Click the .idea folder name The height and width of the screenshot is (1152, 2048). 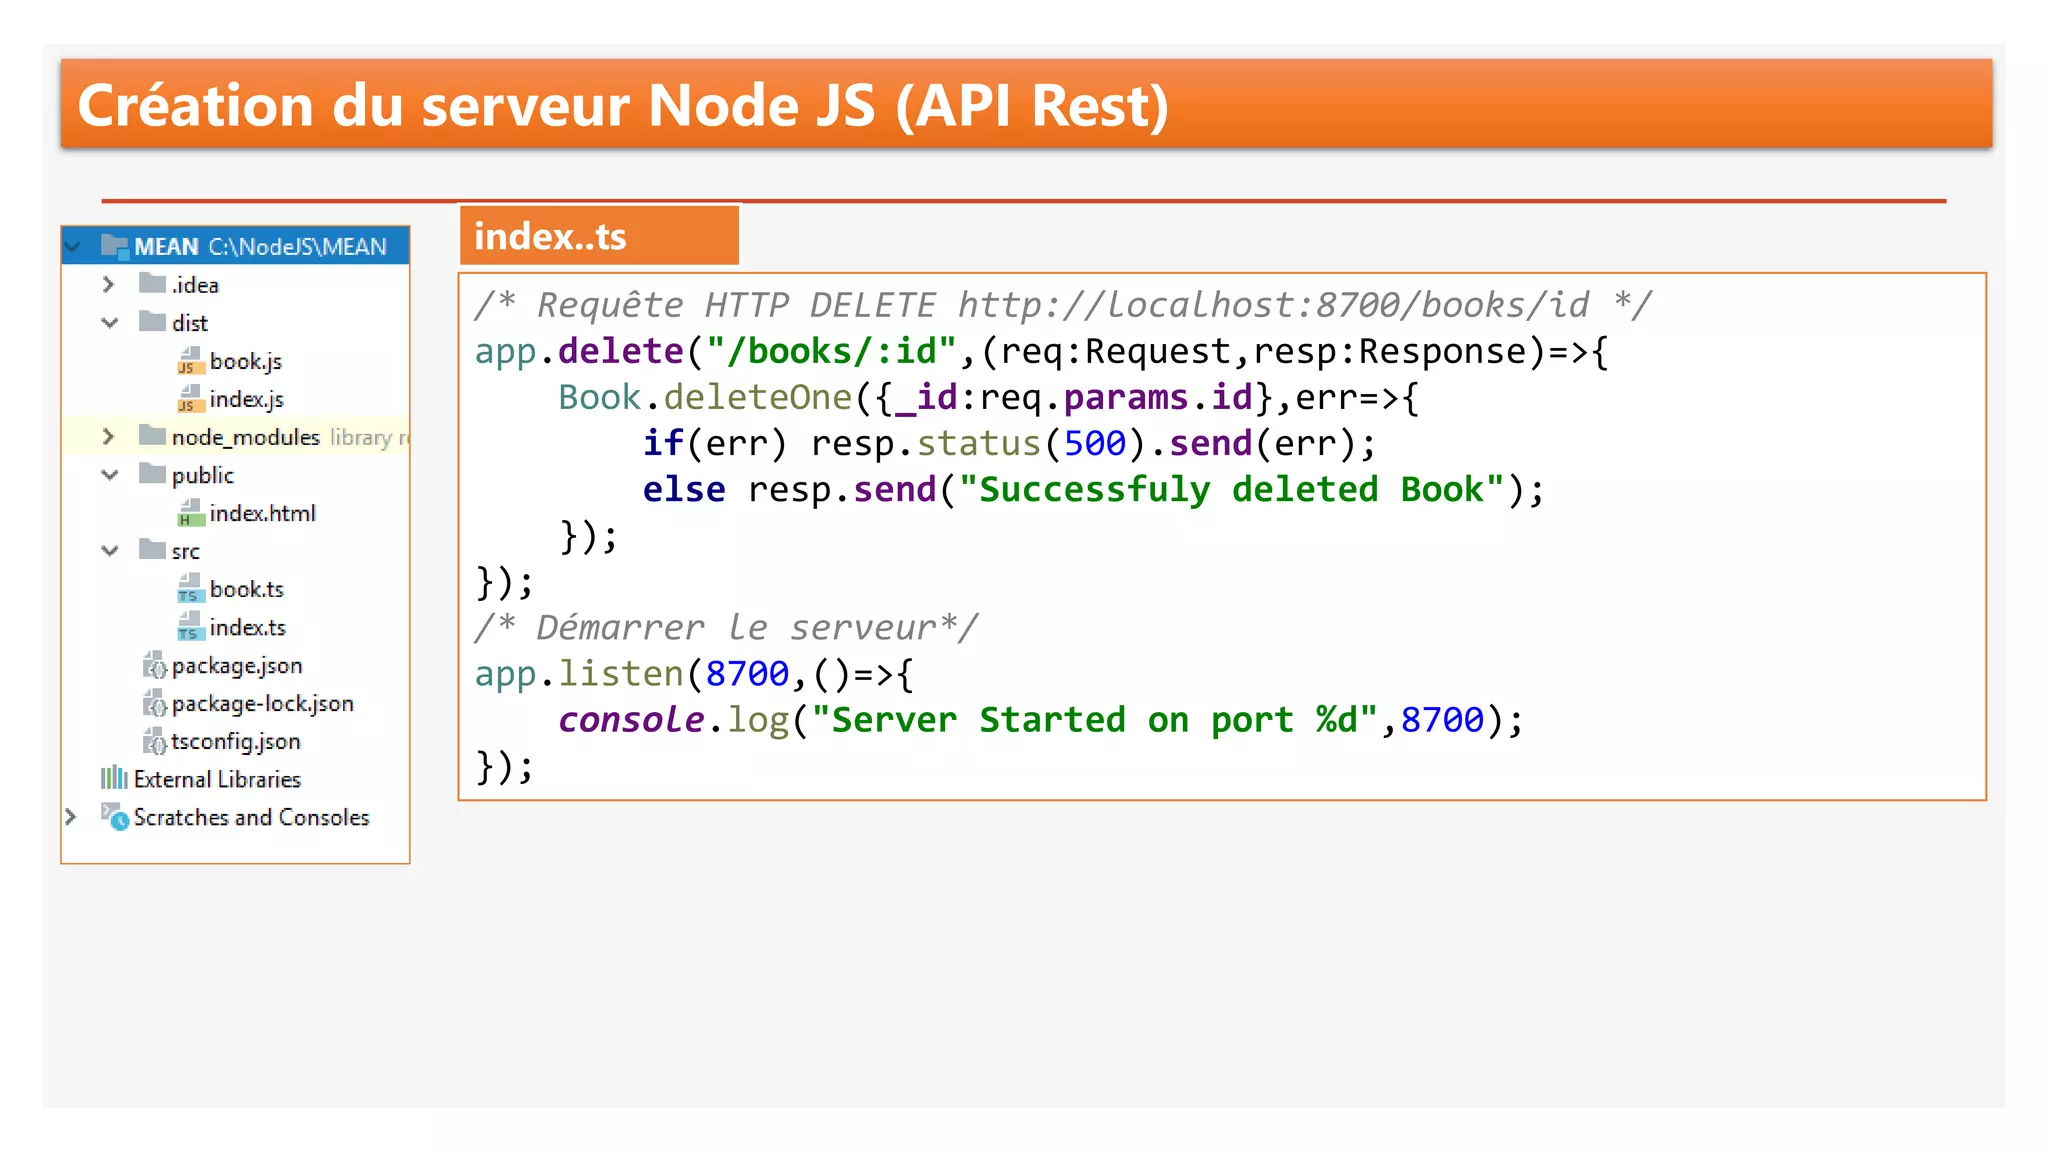point(195,285)
